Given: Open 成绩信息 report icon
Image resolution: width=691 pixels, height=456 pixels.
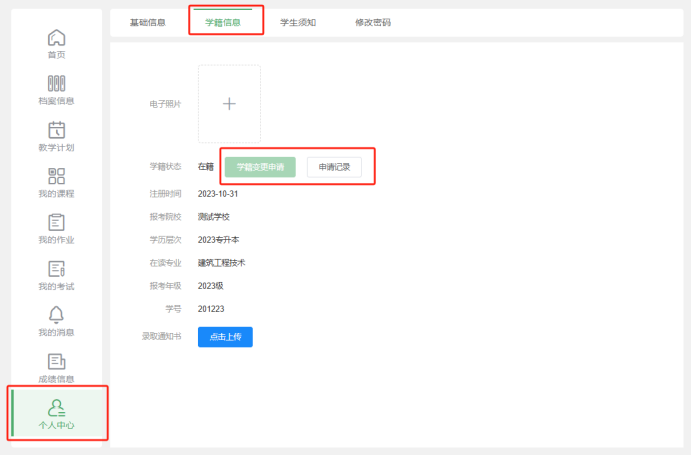Looking at the screenshot, I should (x=56, y=361).
